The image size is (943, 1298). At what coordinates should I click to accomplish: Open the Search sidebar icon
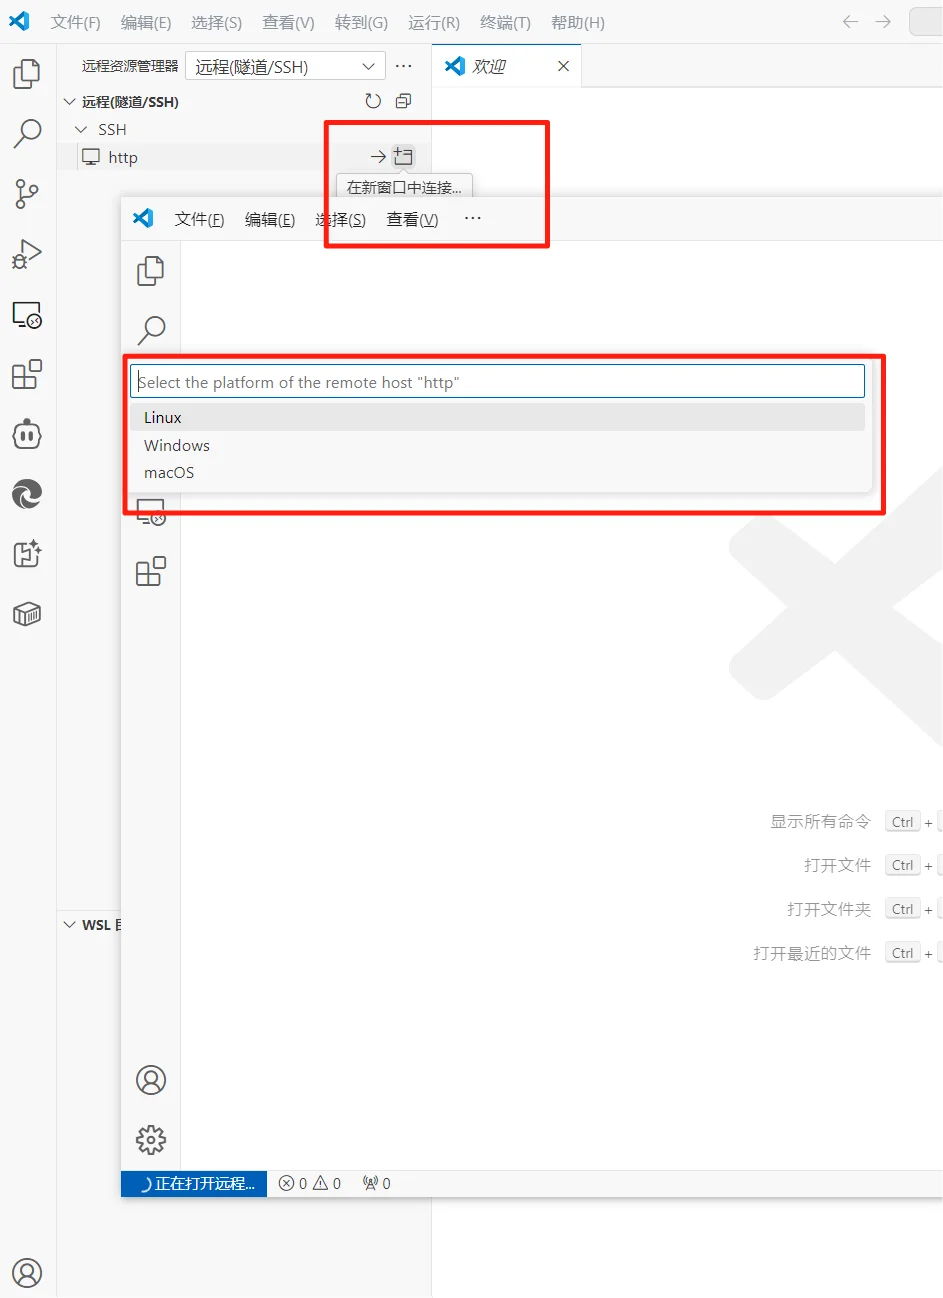26,133
